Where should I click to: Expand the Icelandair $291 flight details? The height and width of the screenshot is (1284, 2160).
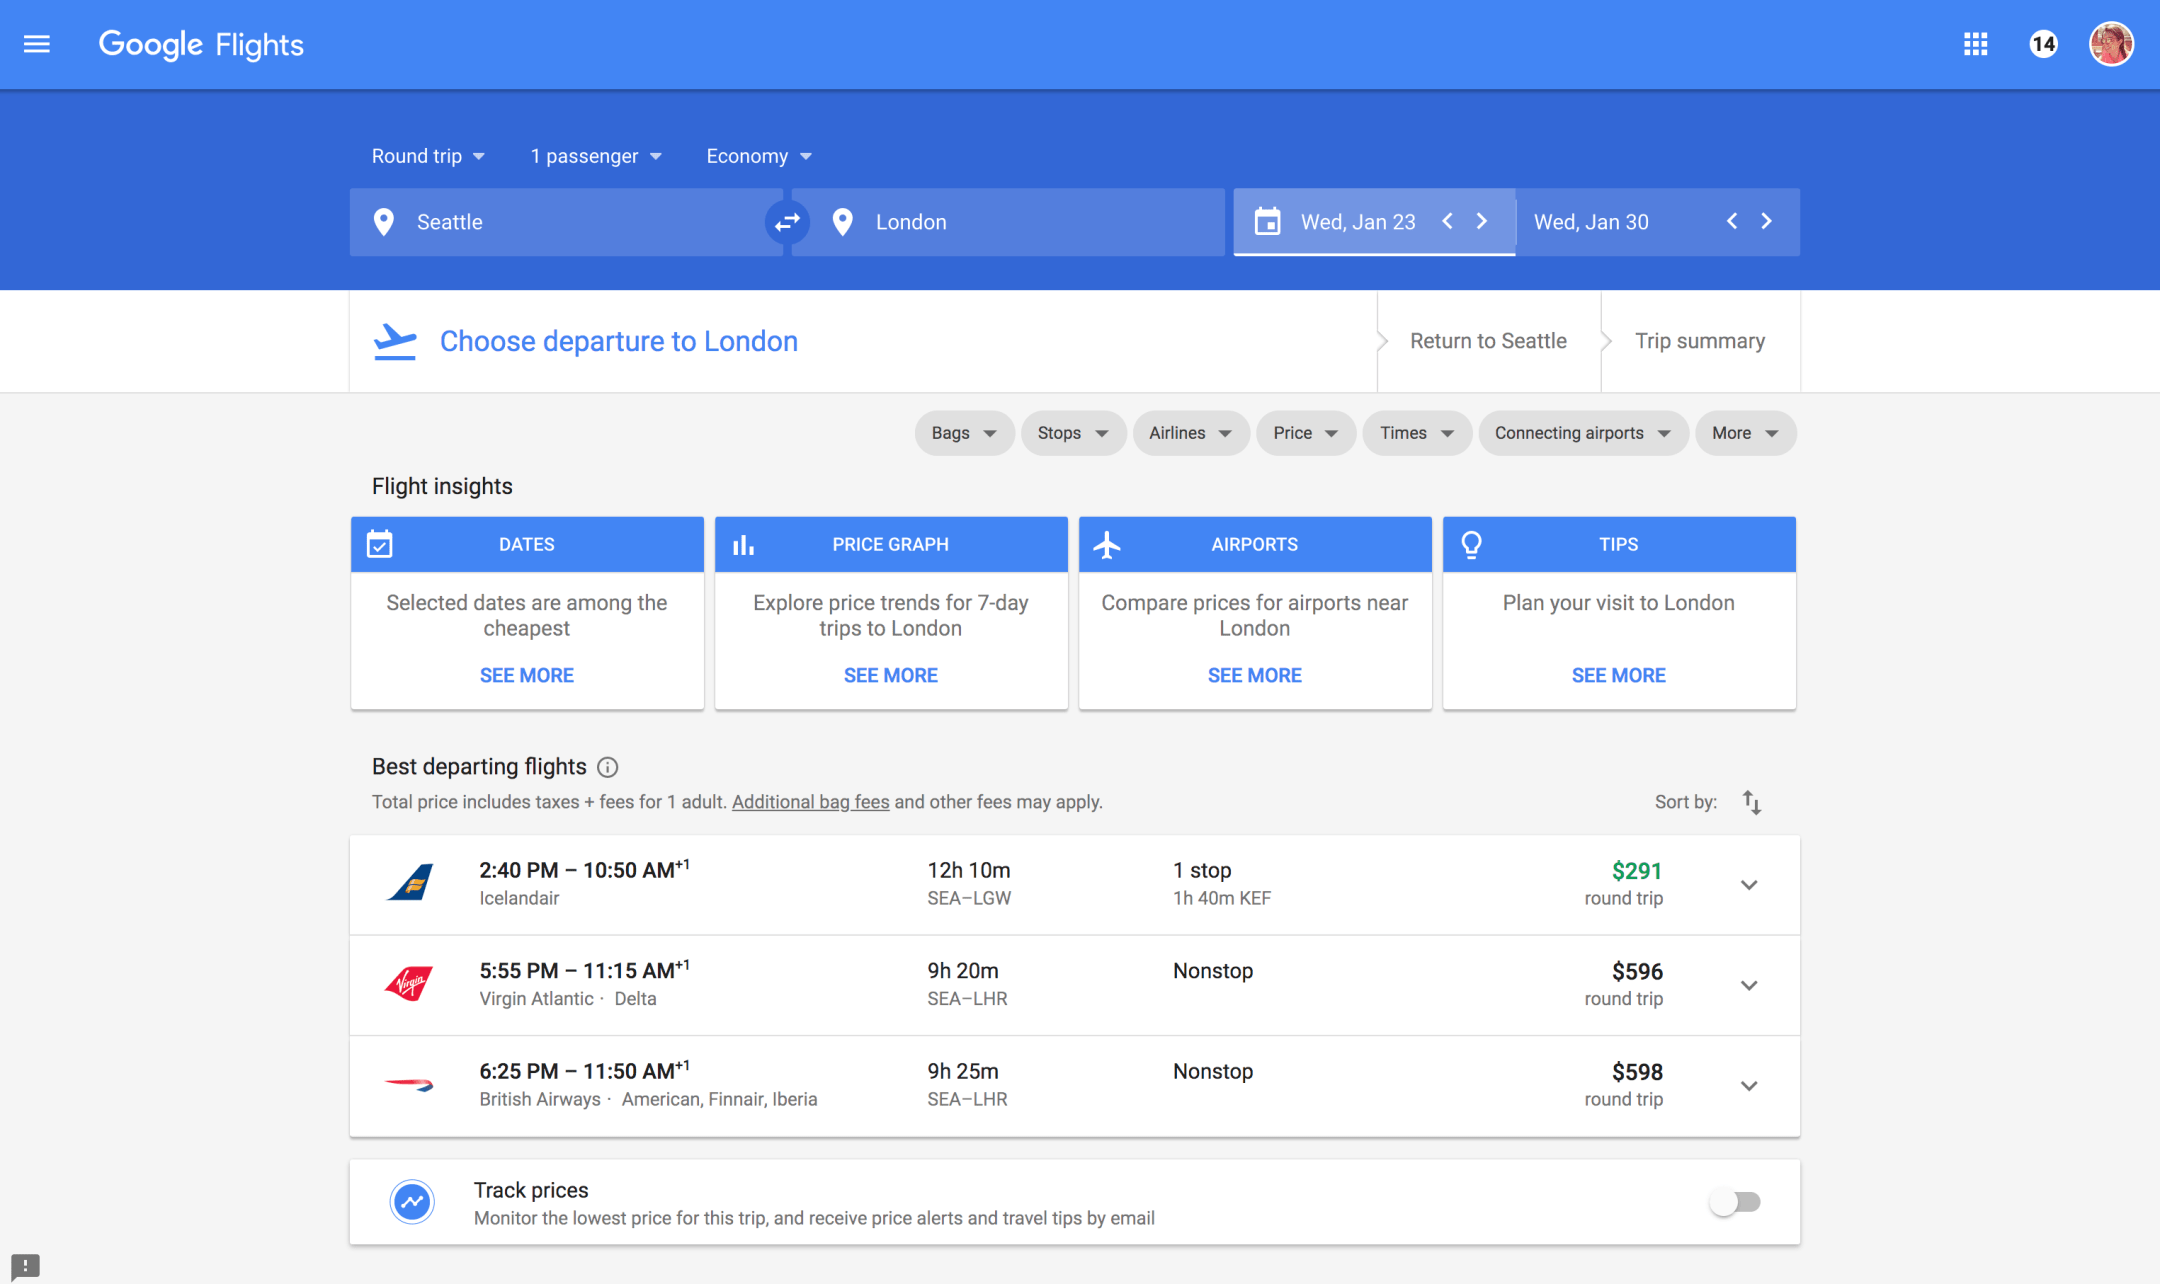(x=1749, y=885)
